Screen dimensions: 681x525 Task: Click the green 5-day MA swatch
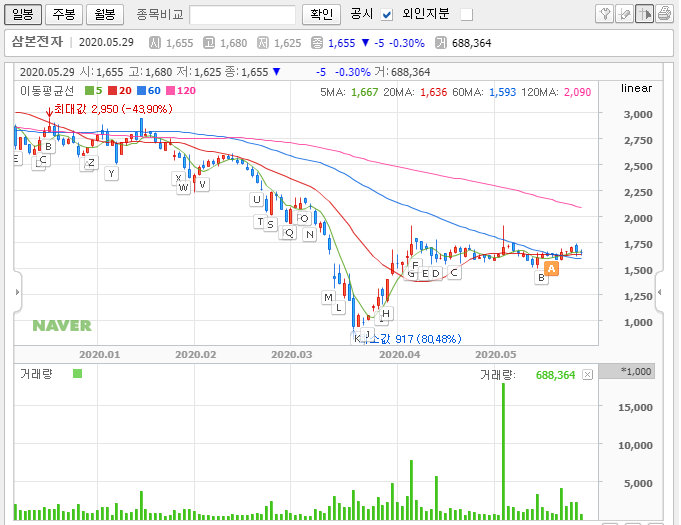pyautogui.click(x=89, y=90)
